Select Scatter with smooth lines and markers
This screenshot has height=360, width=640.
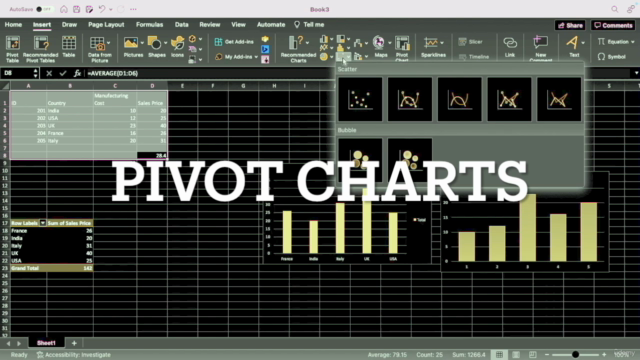click(410, 100)
